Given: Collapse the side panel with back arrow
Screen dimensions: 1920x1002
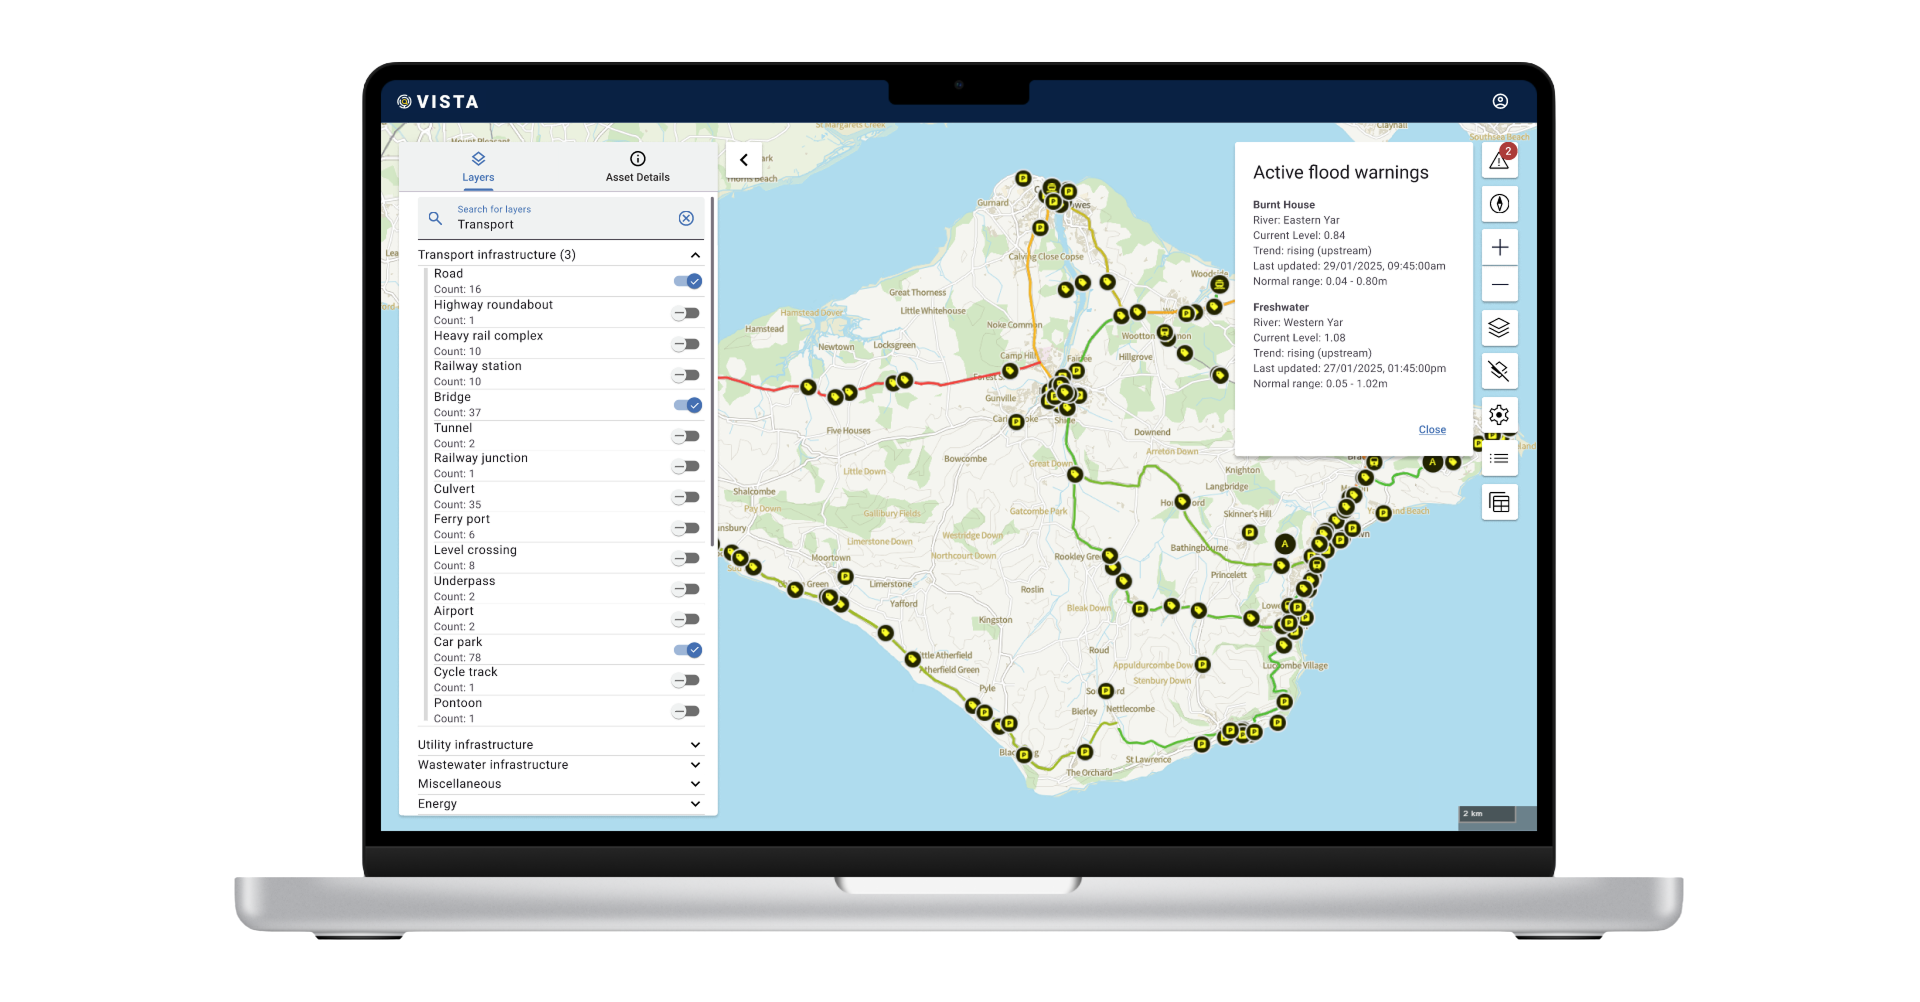Looking at the screenshot, I should (x=743, y=160).
